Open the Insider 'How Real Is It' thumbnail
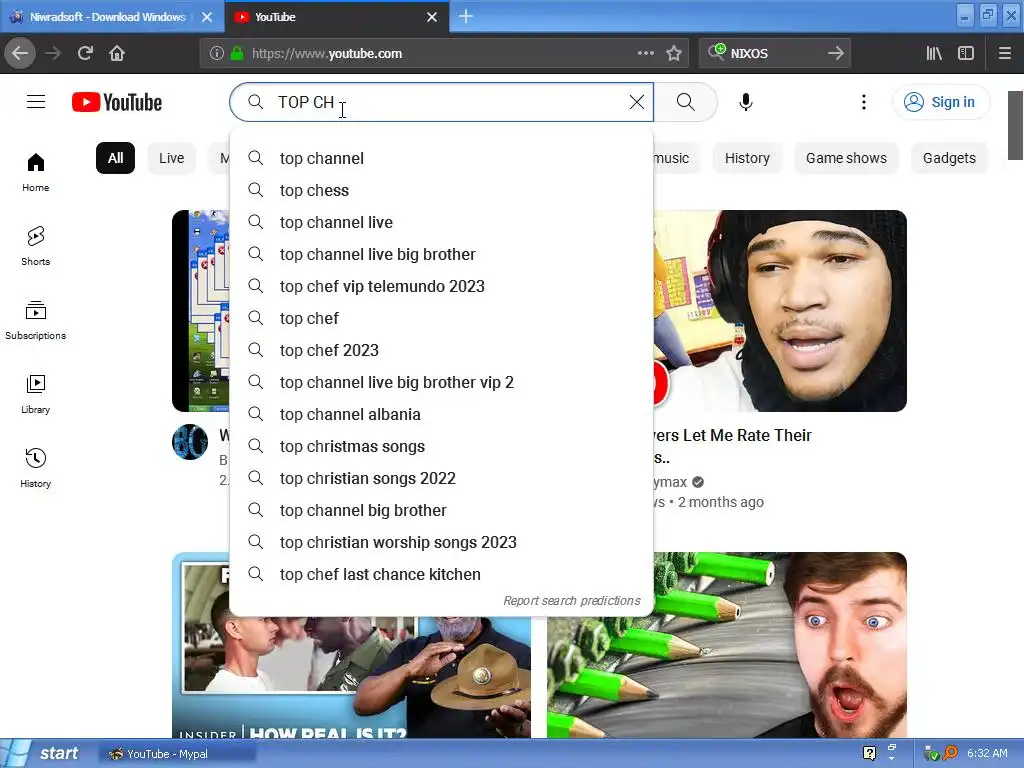Viewport: 1024px width, 768px height. click(351, 676)
